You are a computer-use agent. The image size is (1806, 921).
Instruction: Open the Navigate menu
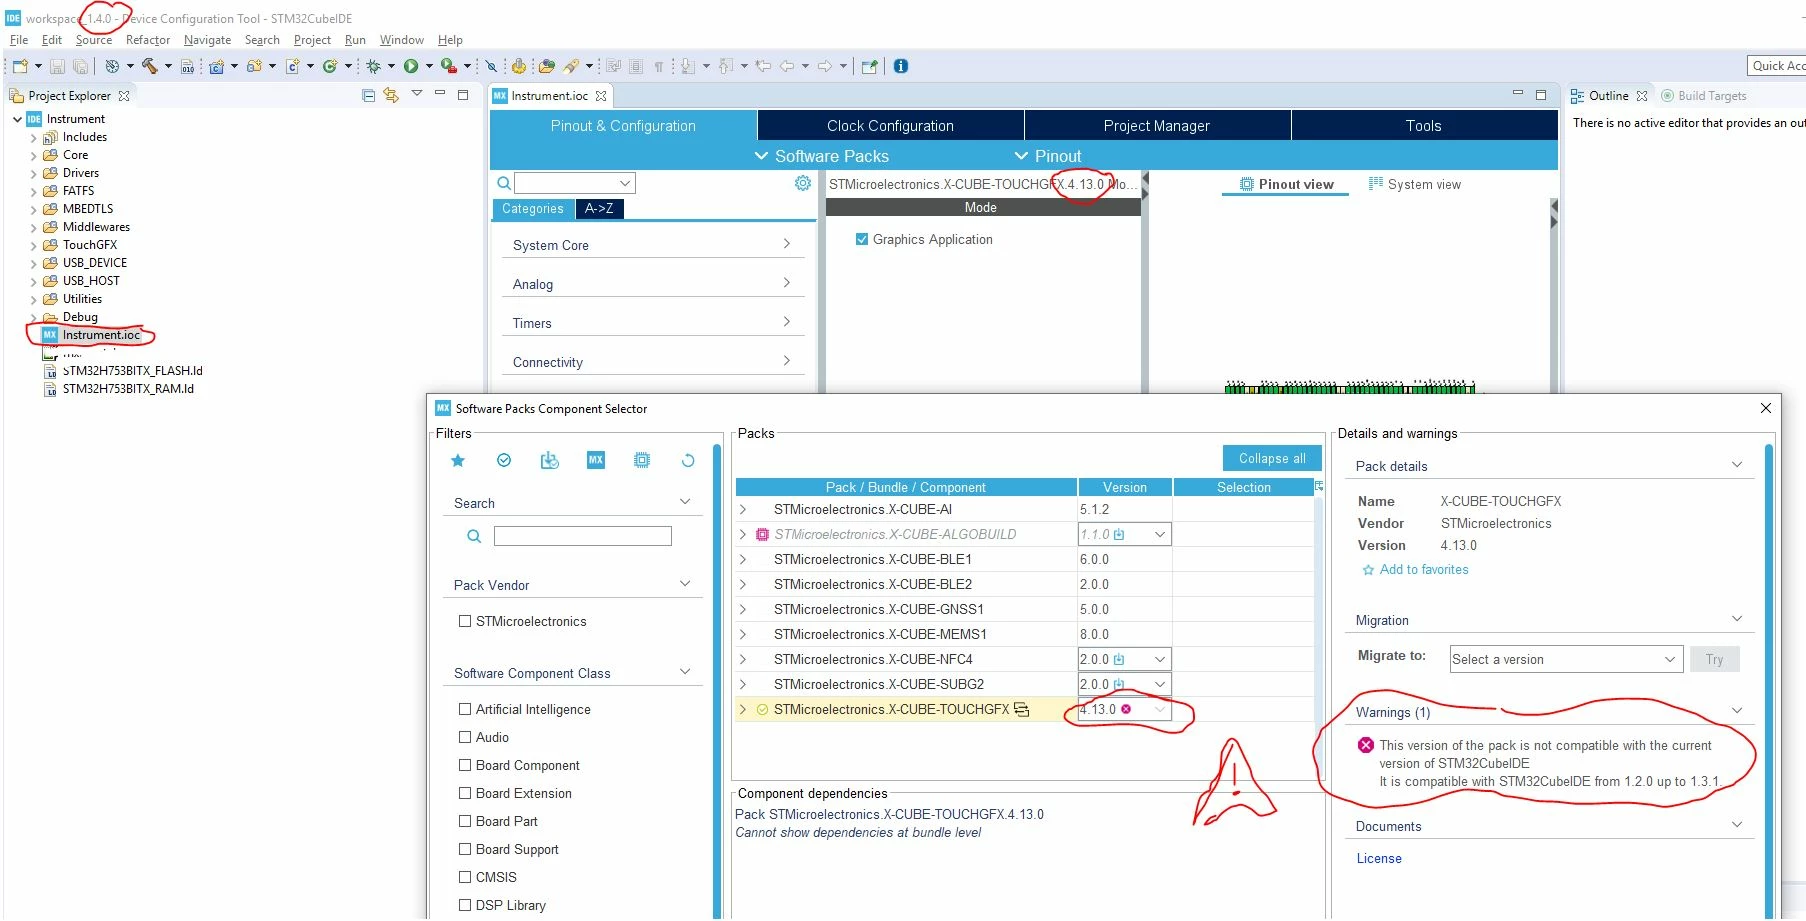(207, 40)
